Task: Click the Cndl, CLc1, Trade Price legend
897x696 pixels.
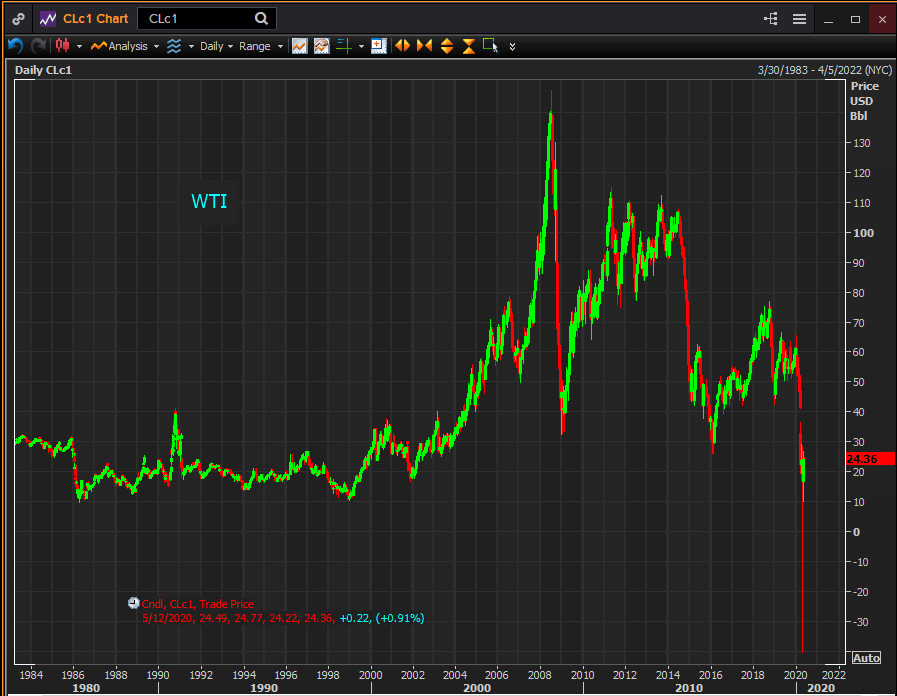Action: [x=197, y=604]
